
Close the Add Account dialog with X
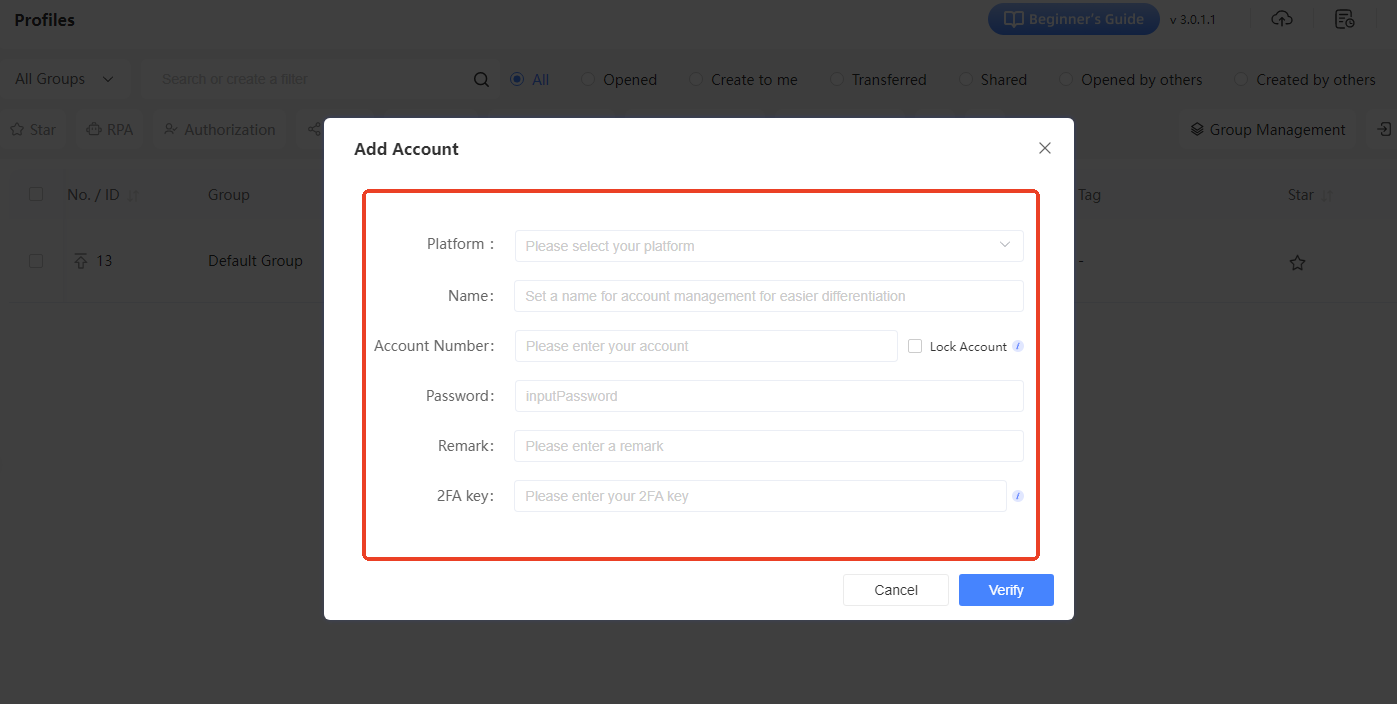pos(1044,148)
